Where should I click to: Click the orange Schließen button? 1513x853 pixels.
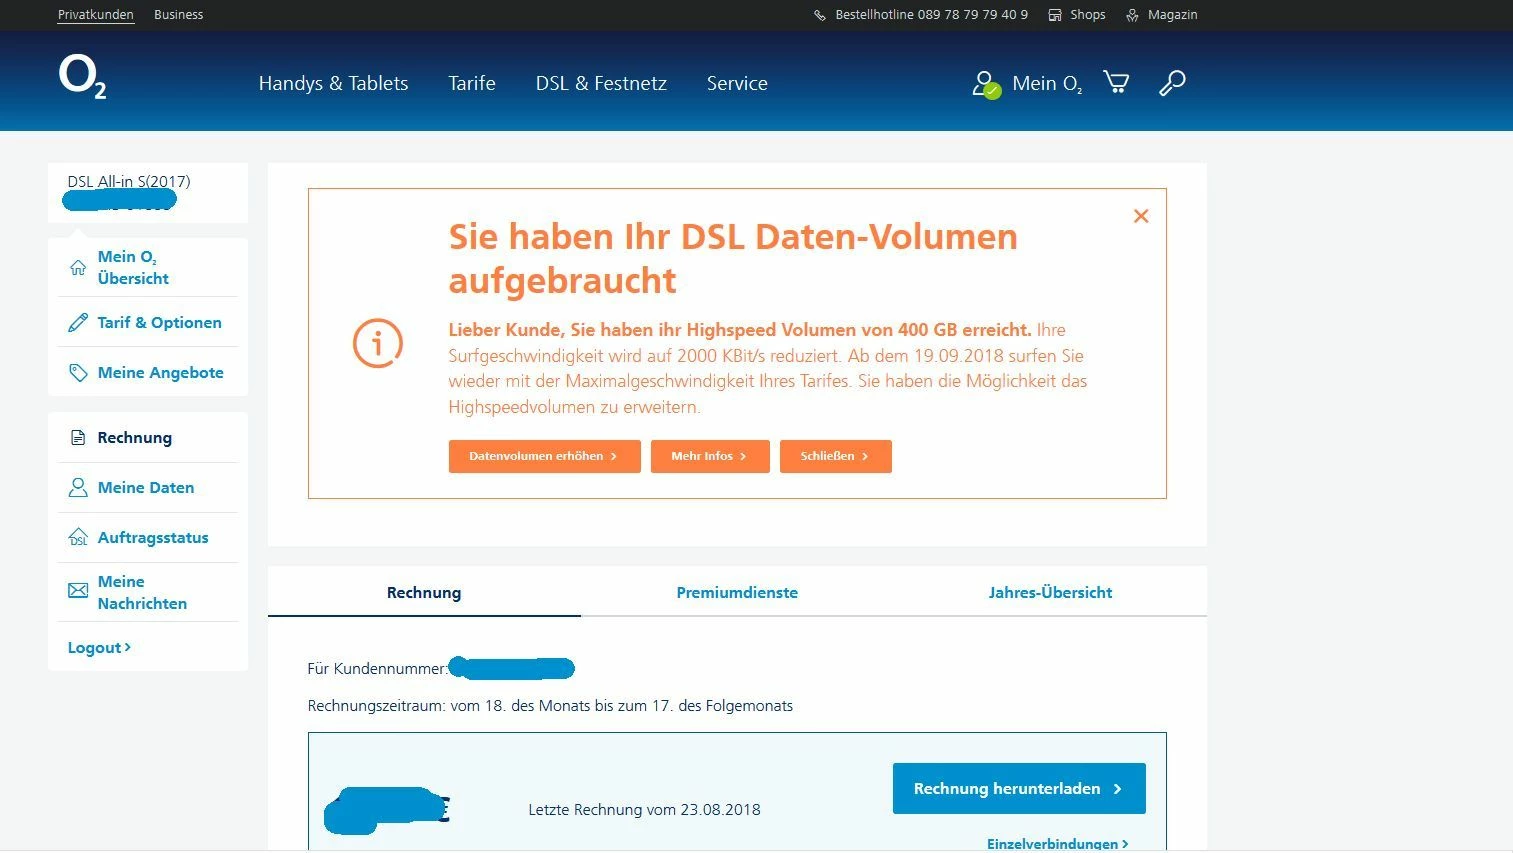pos(835,456)
